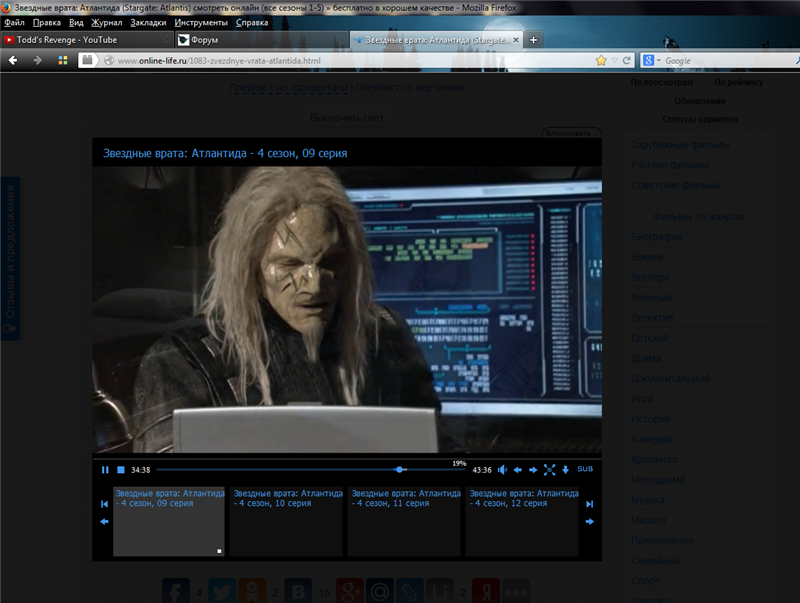800x603 pixels.
Task: Select the 4 сезон, 09 серия playlist item
Action: coord(169,521)
